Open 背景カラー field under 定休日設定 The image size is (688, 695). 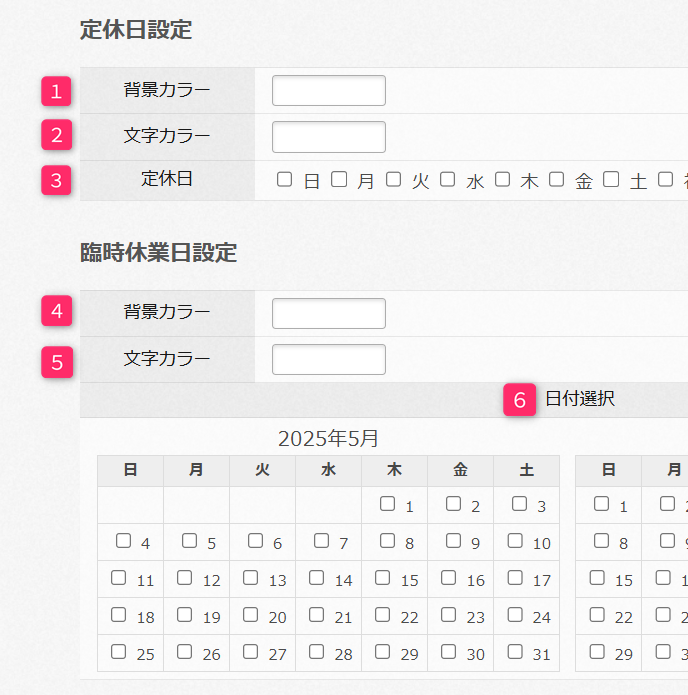coord(328,90)
